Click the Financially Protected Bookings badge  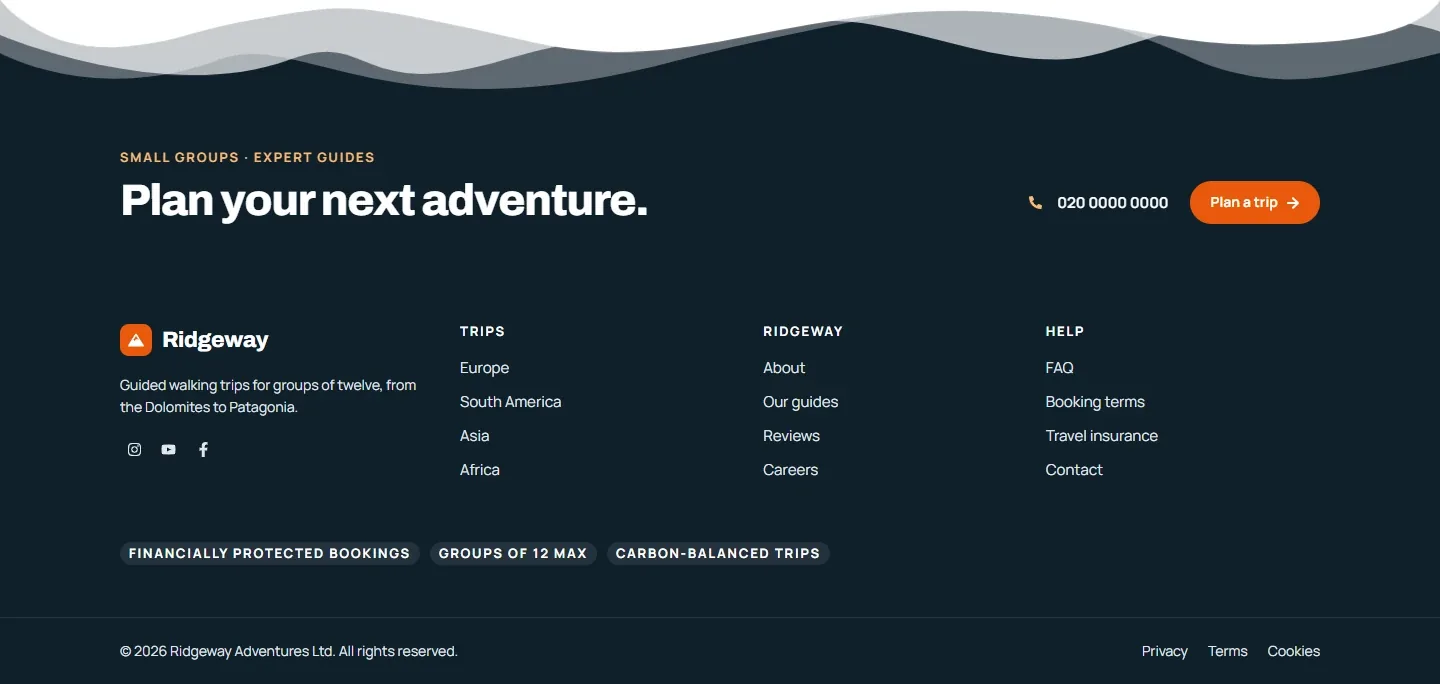pyautogui.click(x=269, y=553)
